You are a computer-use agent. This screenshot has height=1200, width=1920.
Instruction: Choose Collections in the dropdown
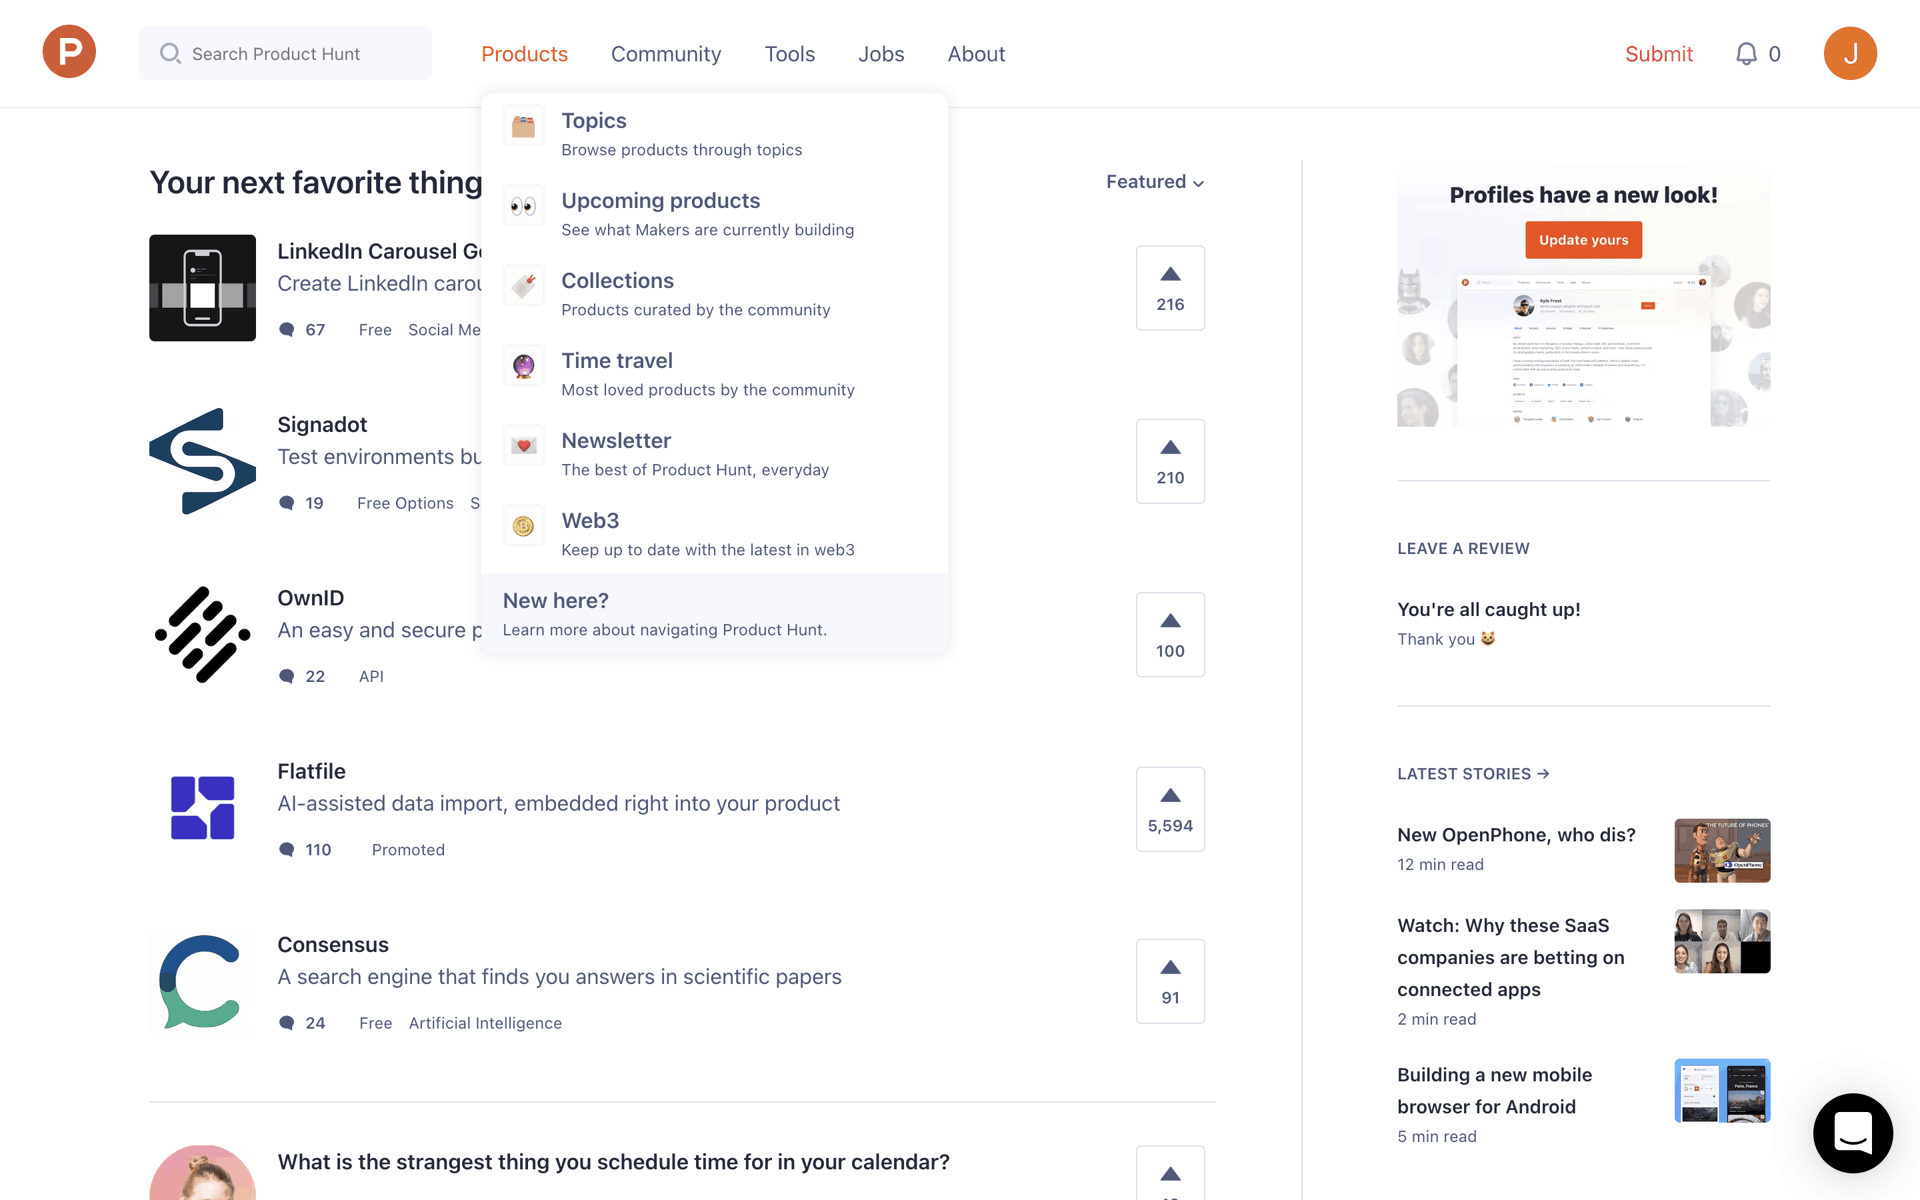[x=714, y=294]
